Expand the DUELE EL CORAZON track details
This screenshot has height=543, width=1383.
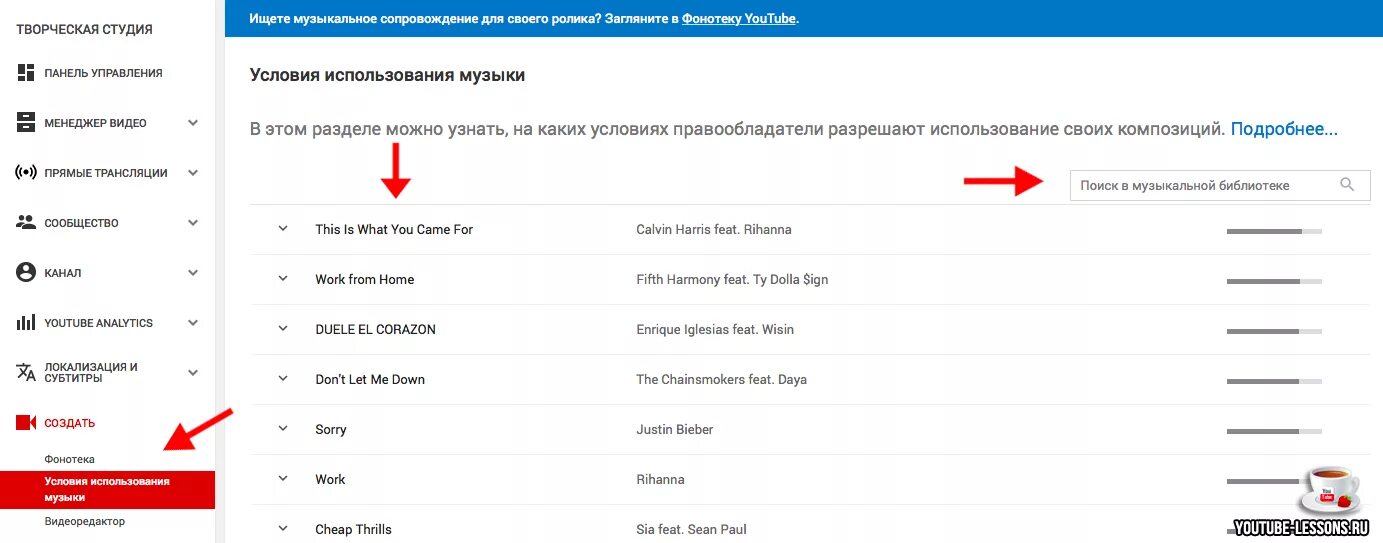click(x=283, y=329)
